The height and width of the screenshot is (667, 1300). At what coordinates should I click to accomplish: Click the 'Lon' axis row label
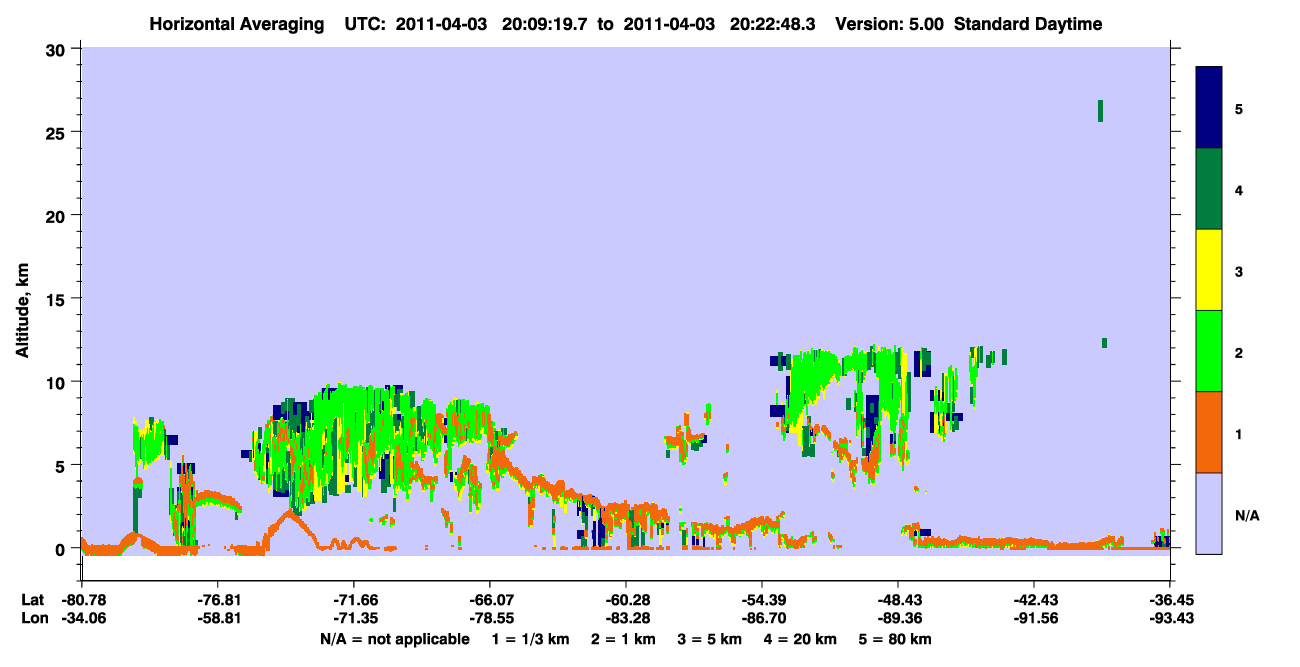pyautogui.click(x=33, y=618)
